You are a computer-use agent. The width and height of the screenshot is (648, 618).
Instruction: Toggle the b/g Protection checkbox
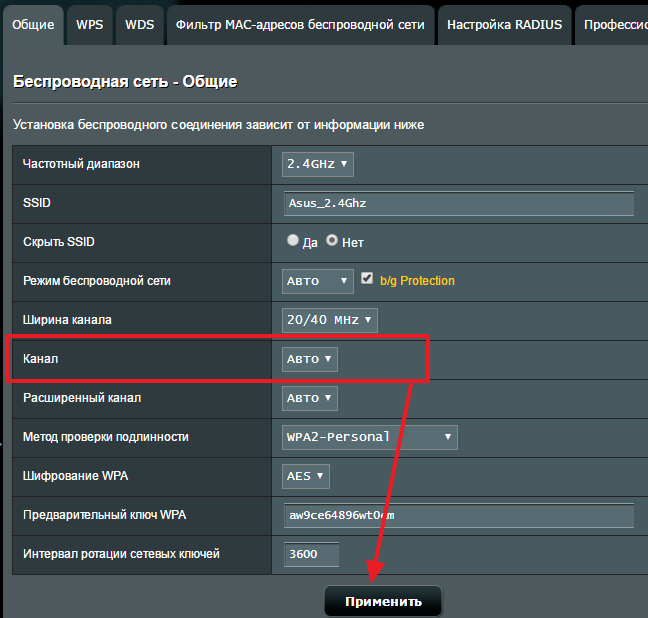(367, 279)
